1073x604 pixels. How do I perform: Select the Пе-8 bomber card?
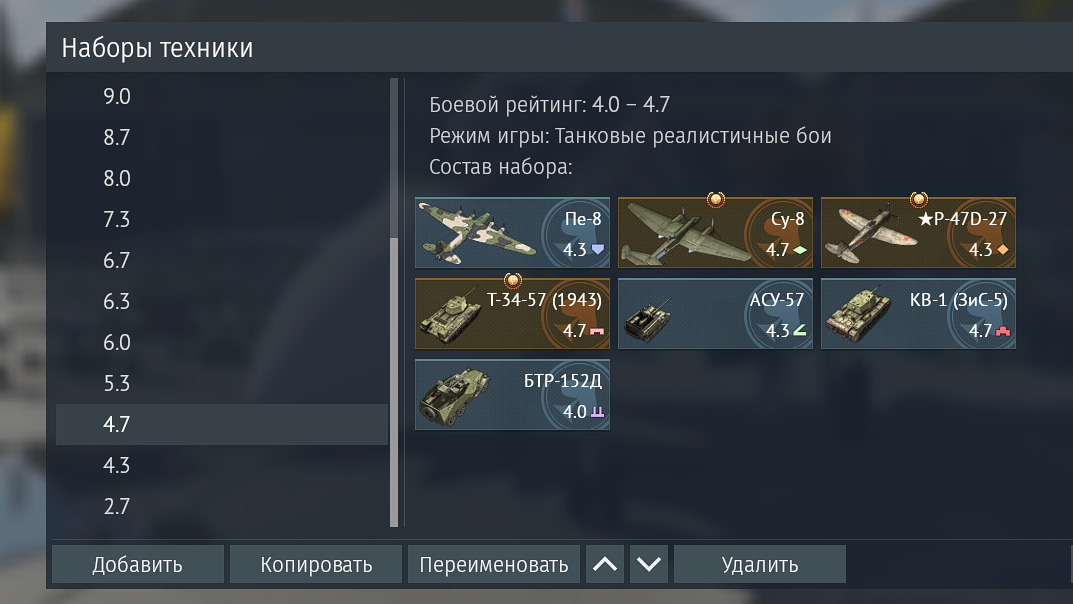point(512,233)
